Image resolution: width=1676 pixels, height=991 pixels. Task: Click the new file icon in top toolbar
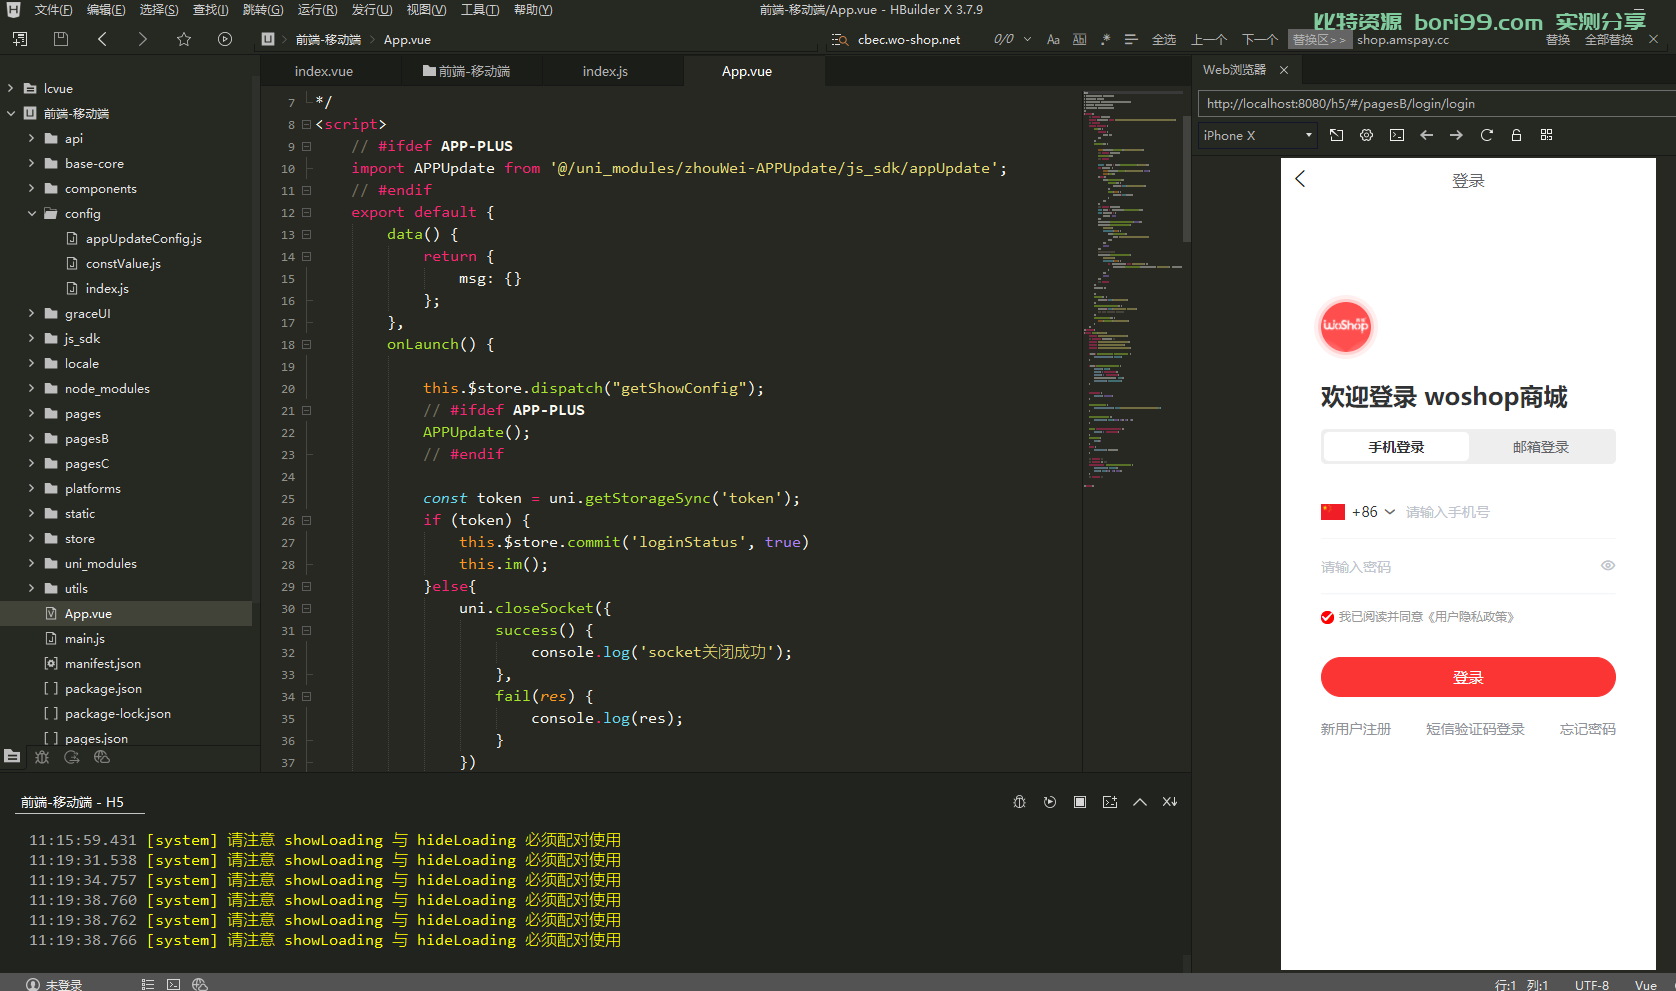(x=20, y=39)
